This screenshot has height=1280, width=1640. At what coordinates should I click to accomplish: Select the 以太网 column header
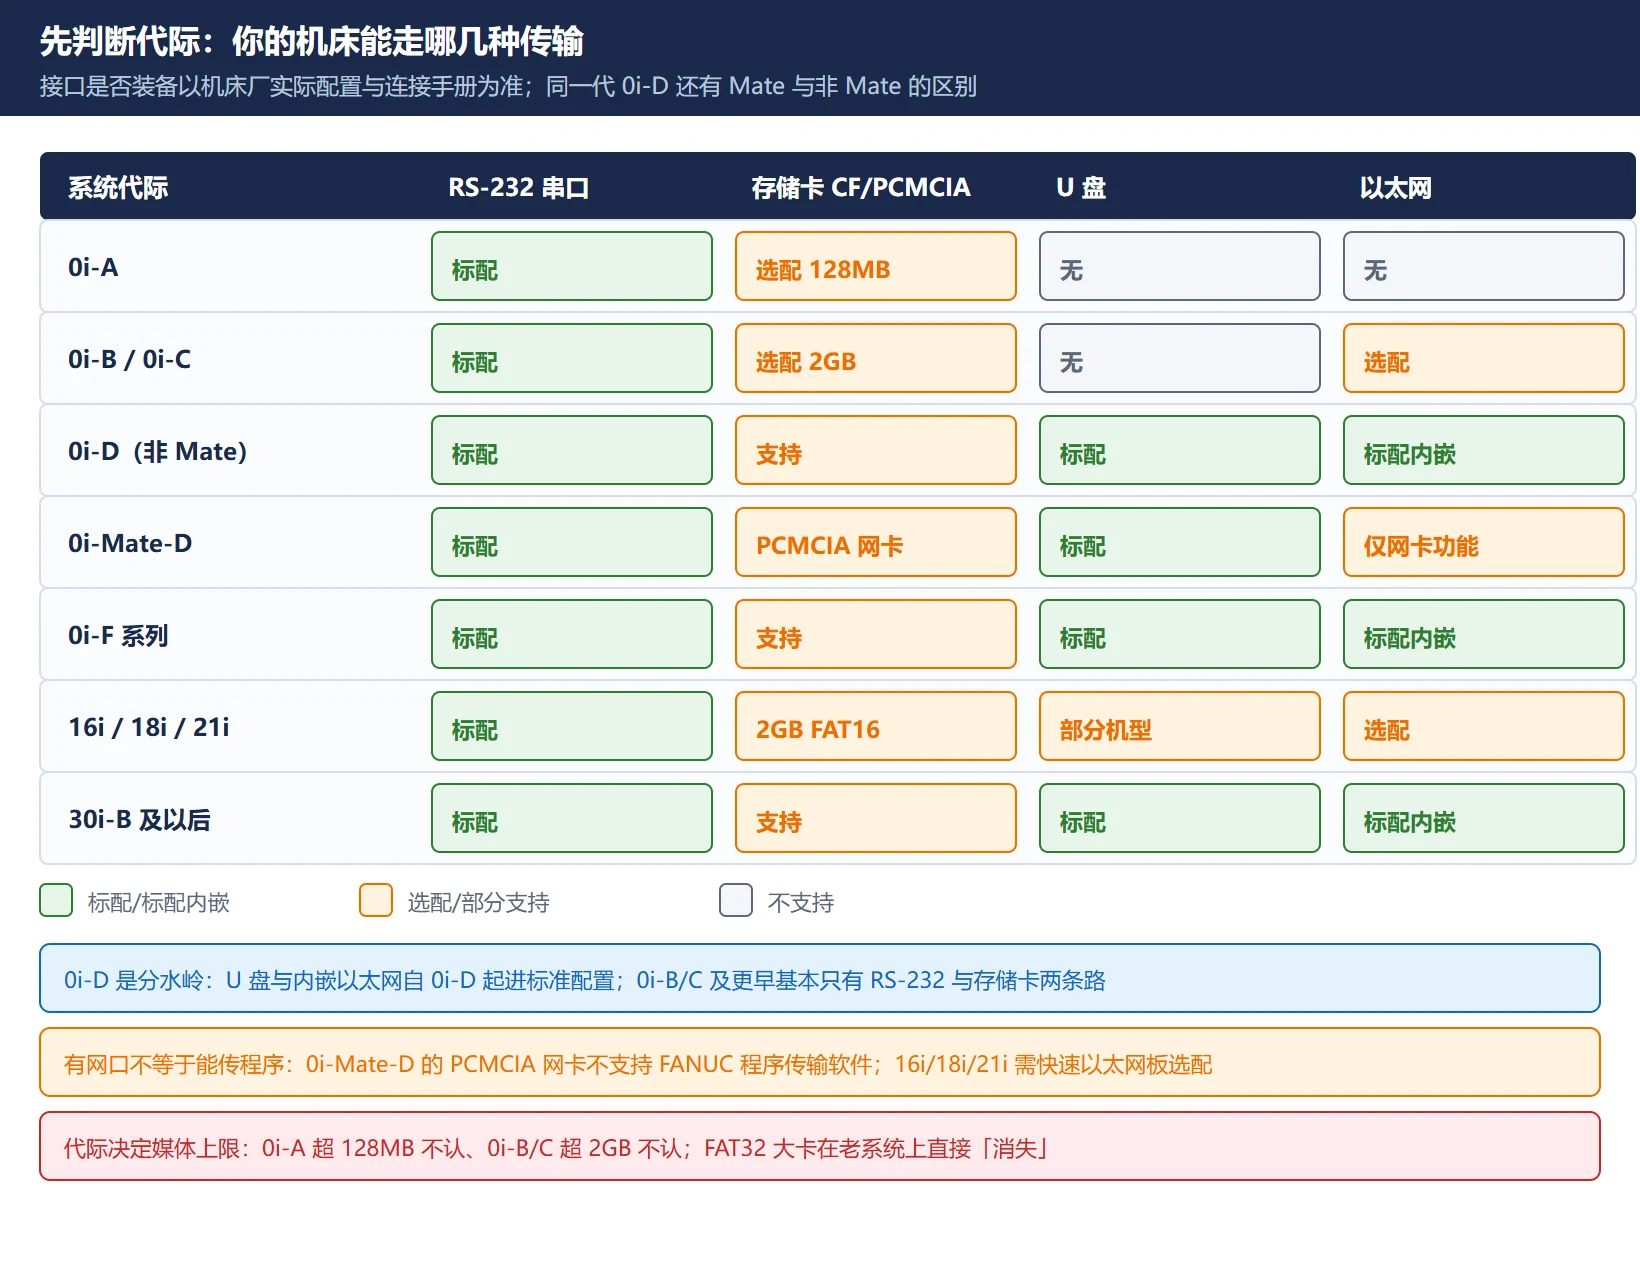pyautogui.click(x=1396, y=187)
